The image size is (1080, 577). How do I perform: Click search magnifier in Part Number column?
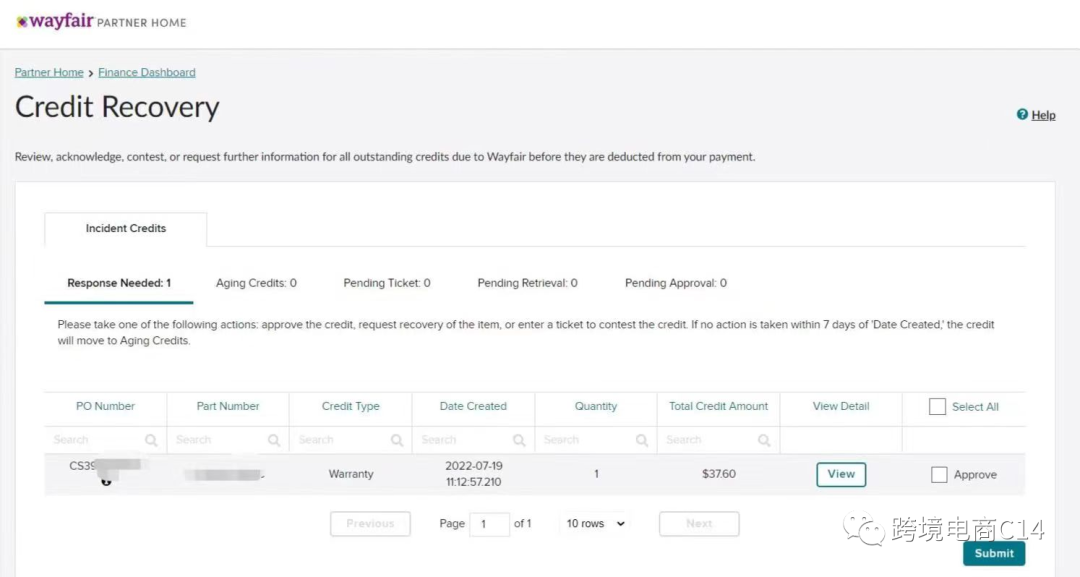[x=274, y=440]
